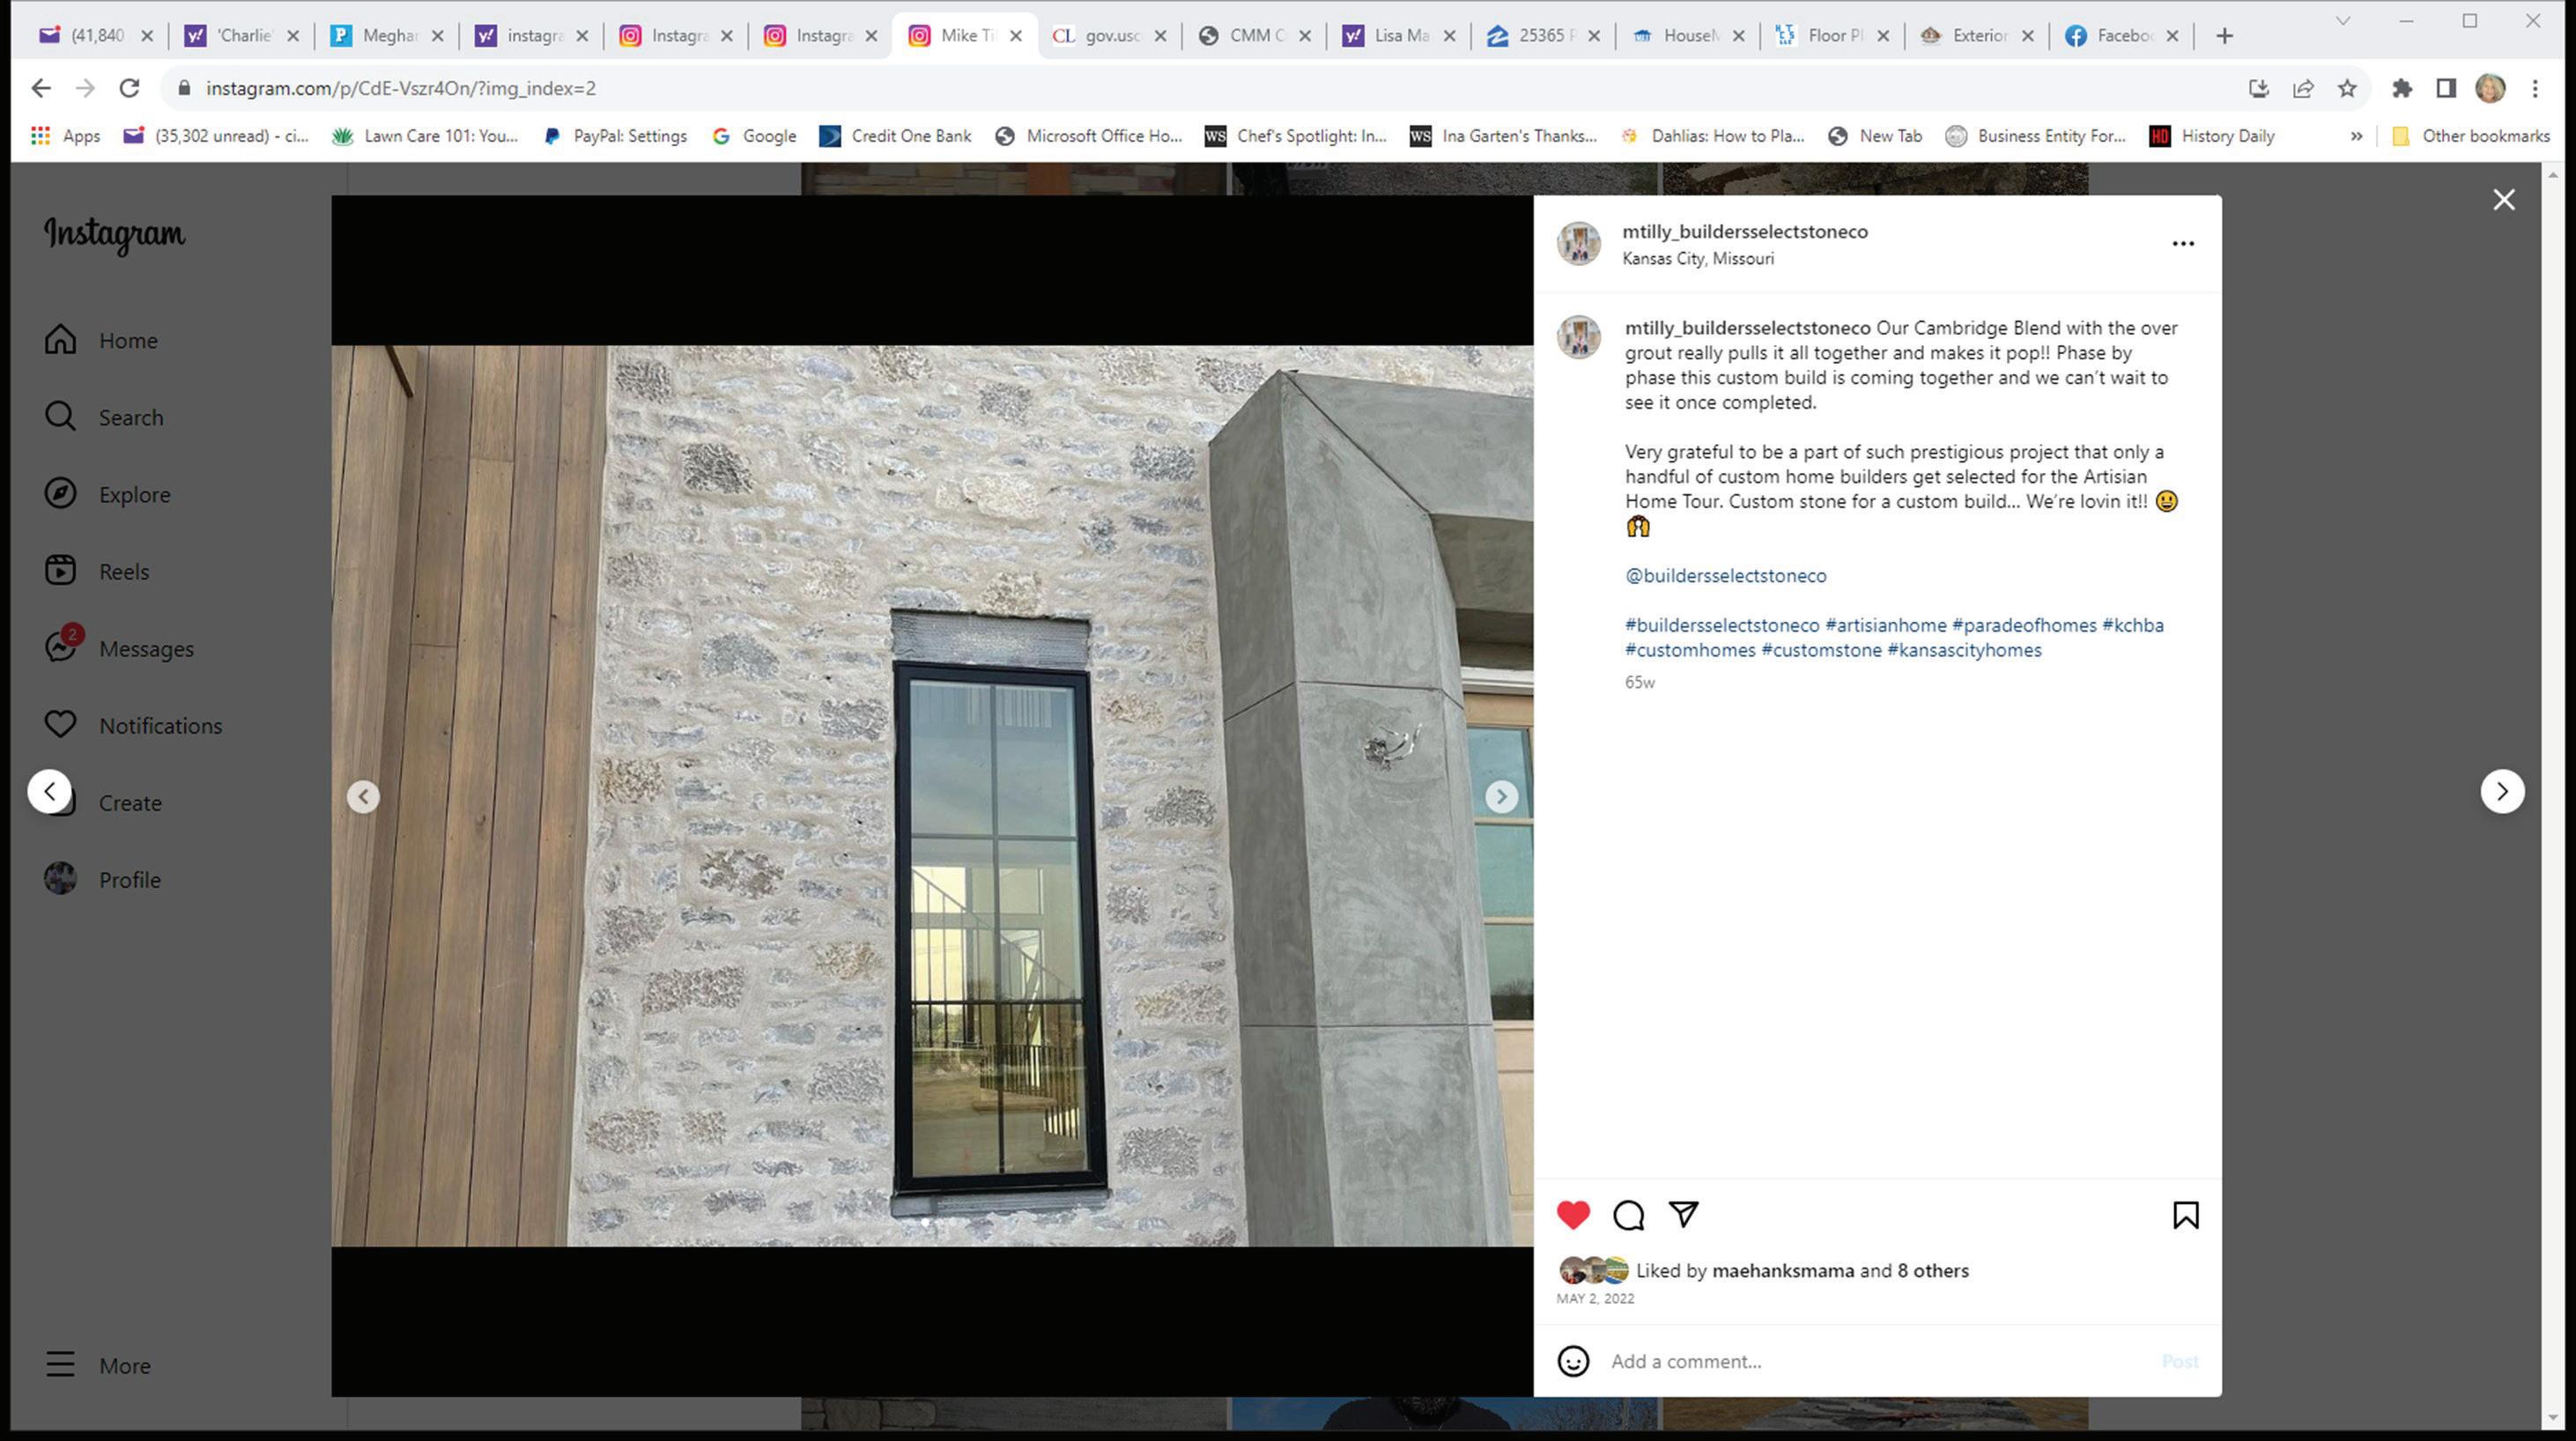Image resolution: width=2576 pixels, height=1441 pixels.
Task: Open the @buildersselectstoneco mention link
Action: (1725, 575)
